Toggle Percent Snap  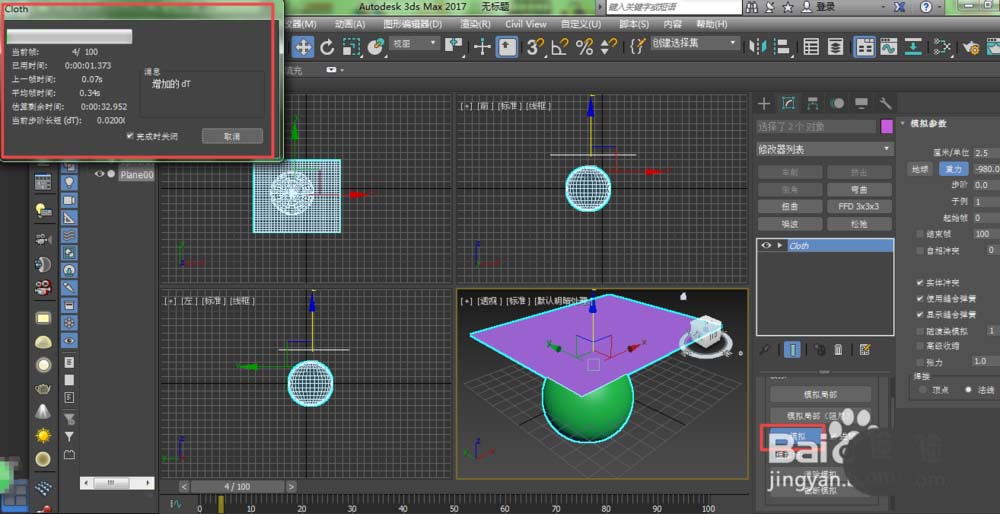[x=585, y=47]
